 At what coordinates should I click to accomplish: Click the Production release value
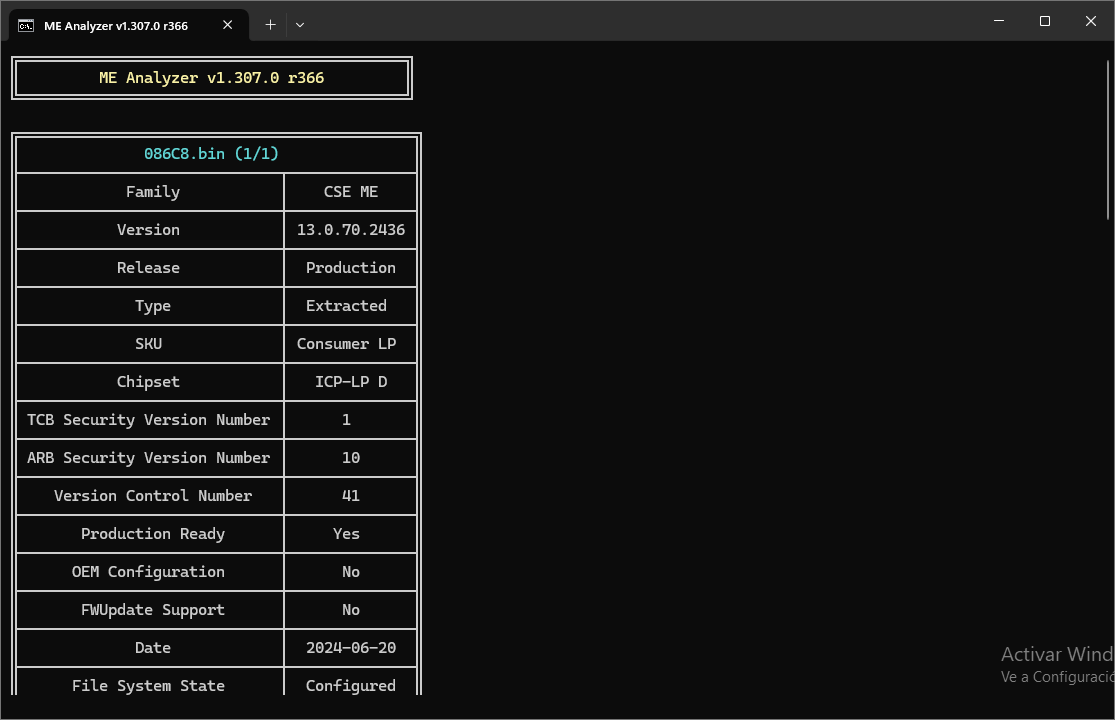pos(351,268)
